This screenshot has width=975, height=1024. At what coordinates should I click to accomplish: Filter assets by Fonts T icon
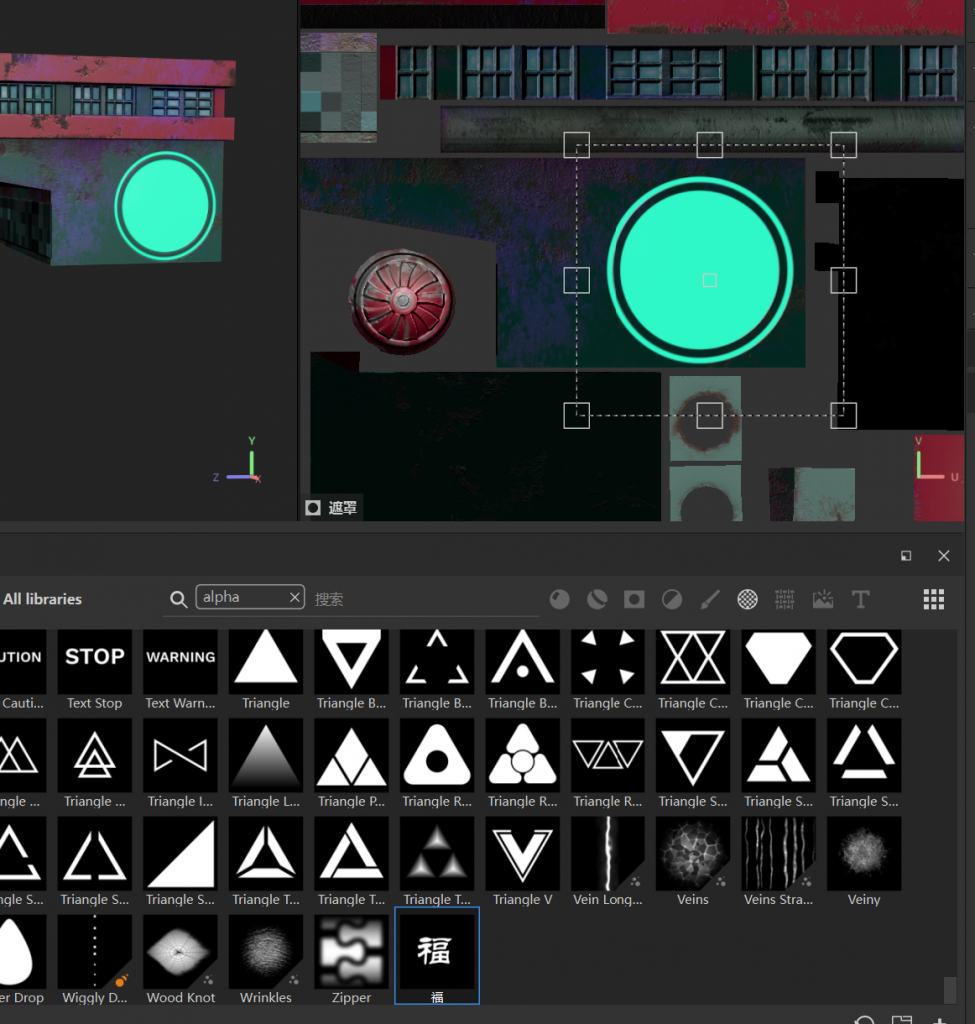coord(860,599)
